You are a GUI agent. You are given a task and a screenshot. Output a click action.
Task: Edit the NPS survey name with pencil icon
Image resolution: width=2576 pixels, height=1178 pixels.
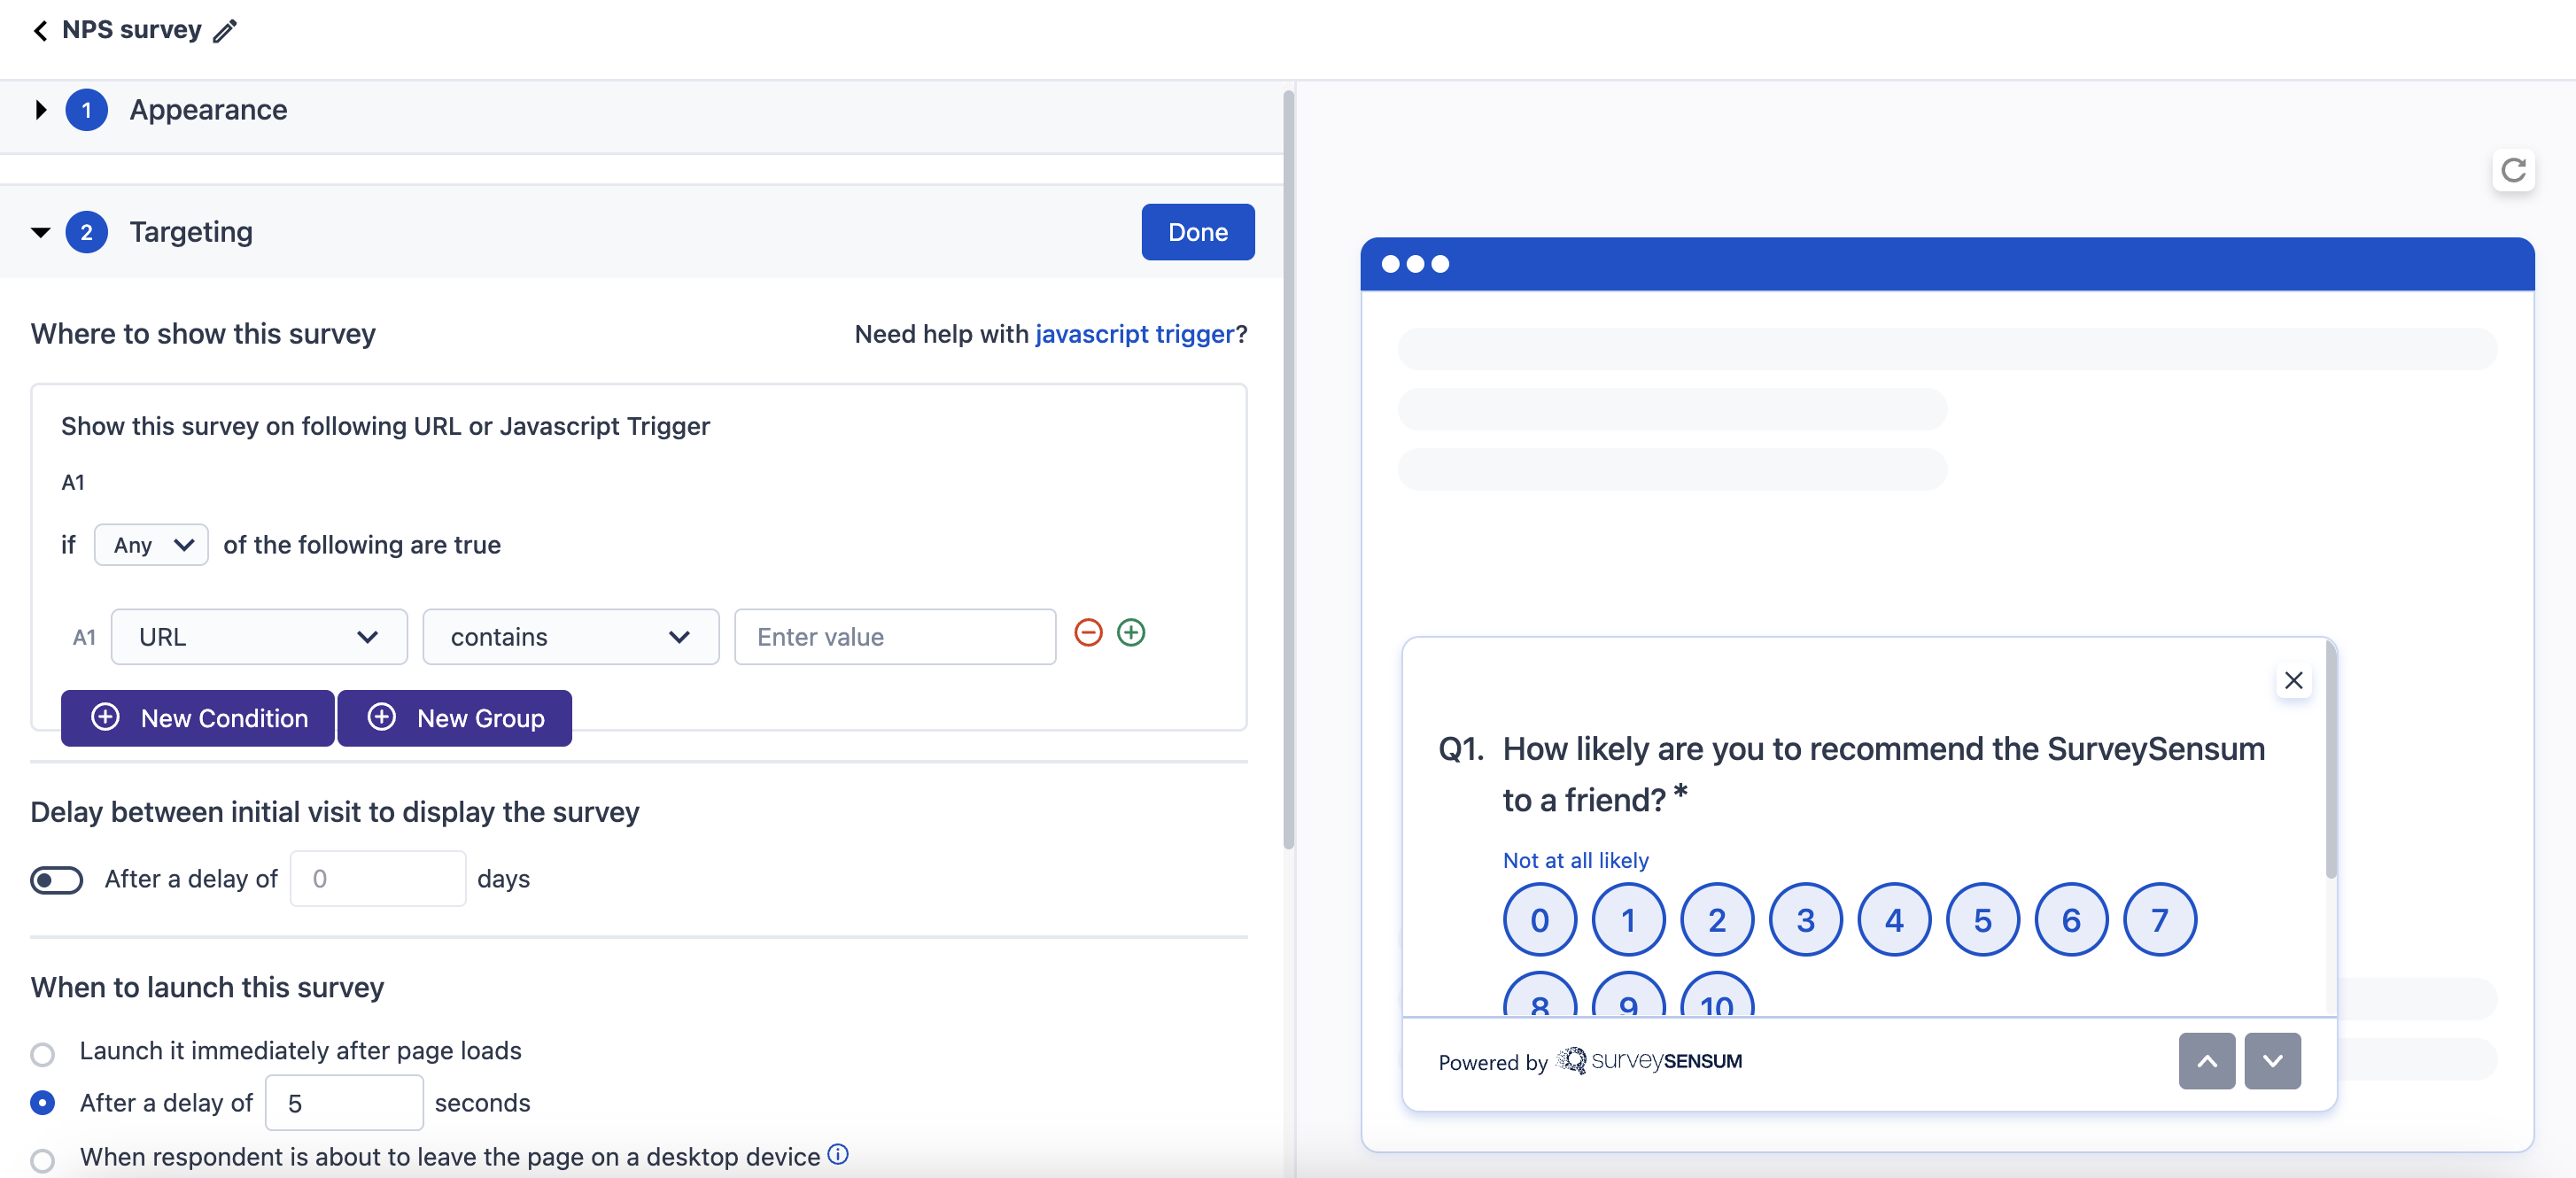point(225,31)
